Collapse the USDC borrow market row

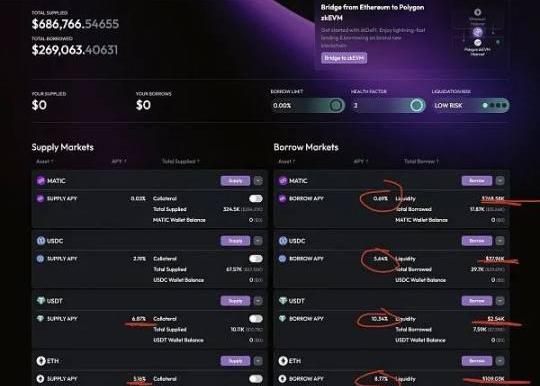pyautogui.click(x=500, y=241)
